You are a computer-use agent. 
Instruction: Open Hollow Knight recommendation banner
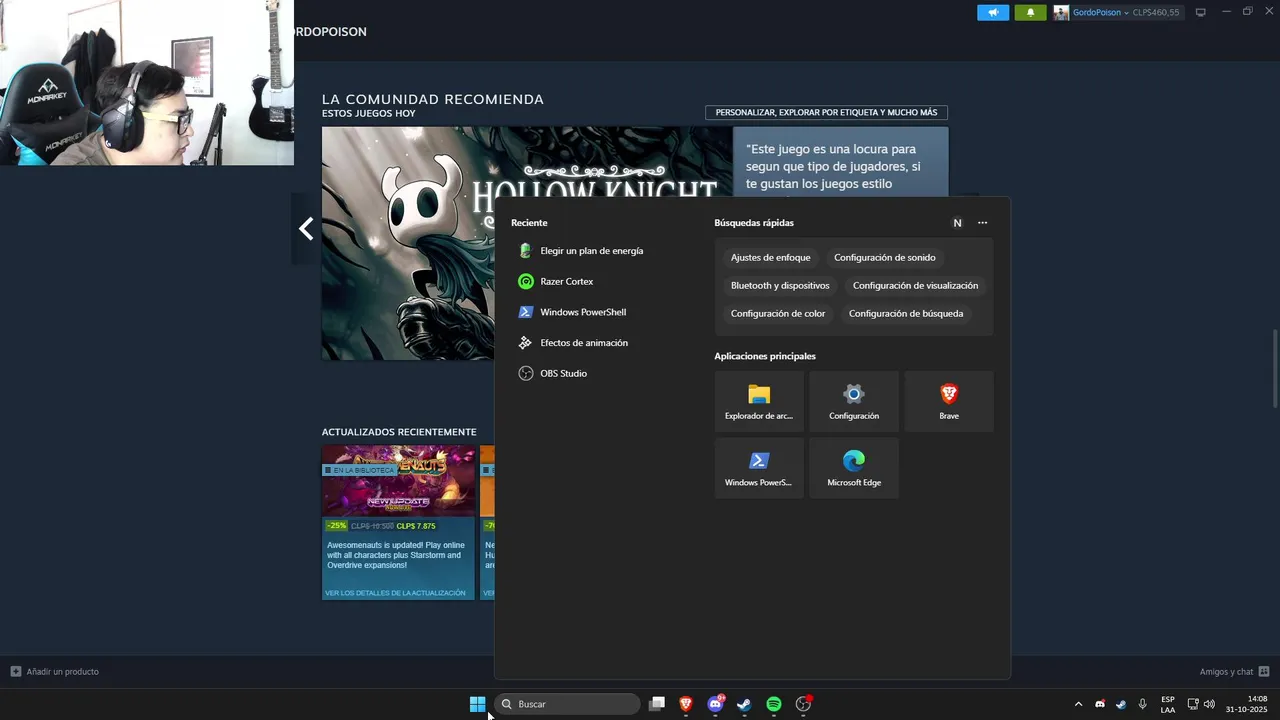527,243
